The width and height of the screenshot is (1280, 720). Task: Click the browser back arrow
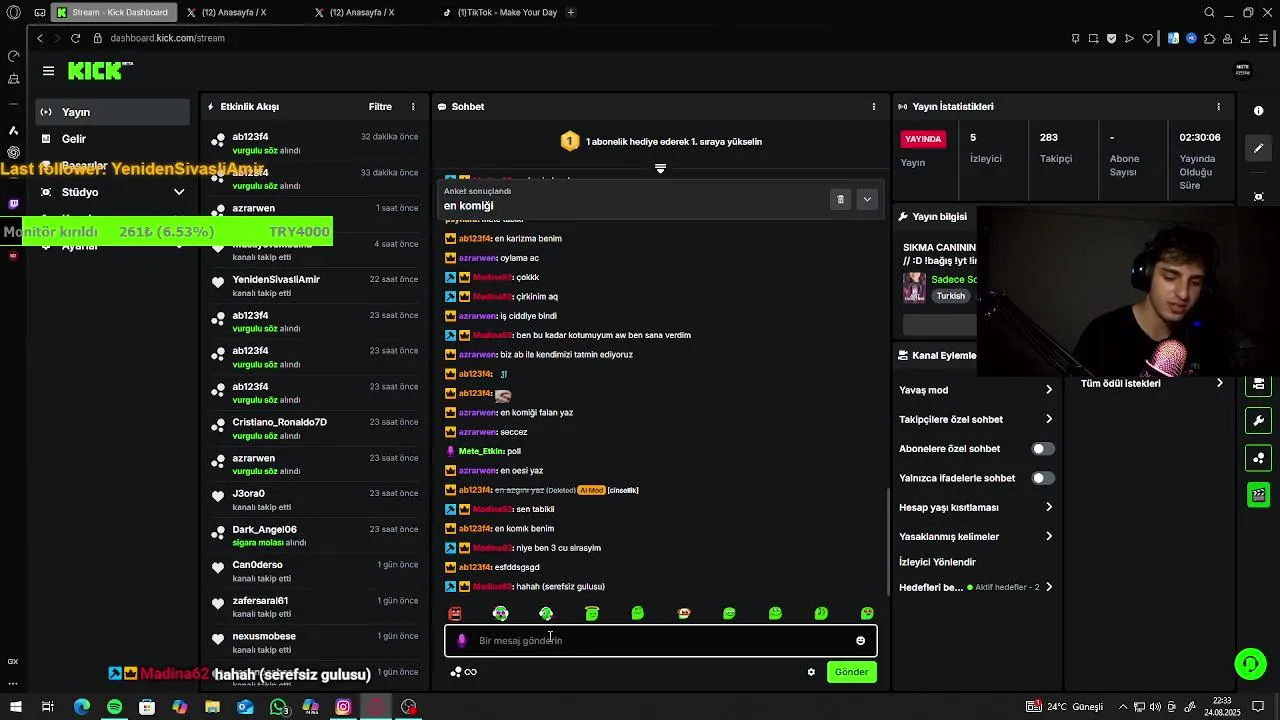40,38
